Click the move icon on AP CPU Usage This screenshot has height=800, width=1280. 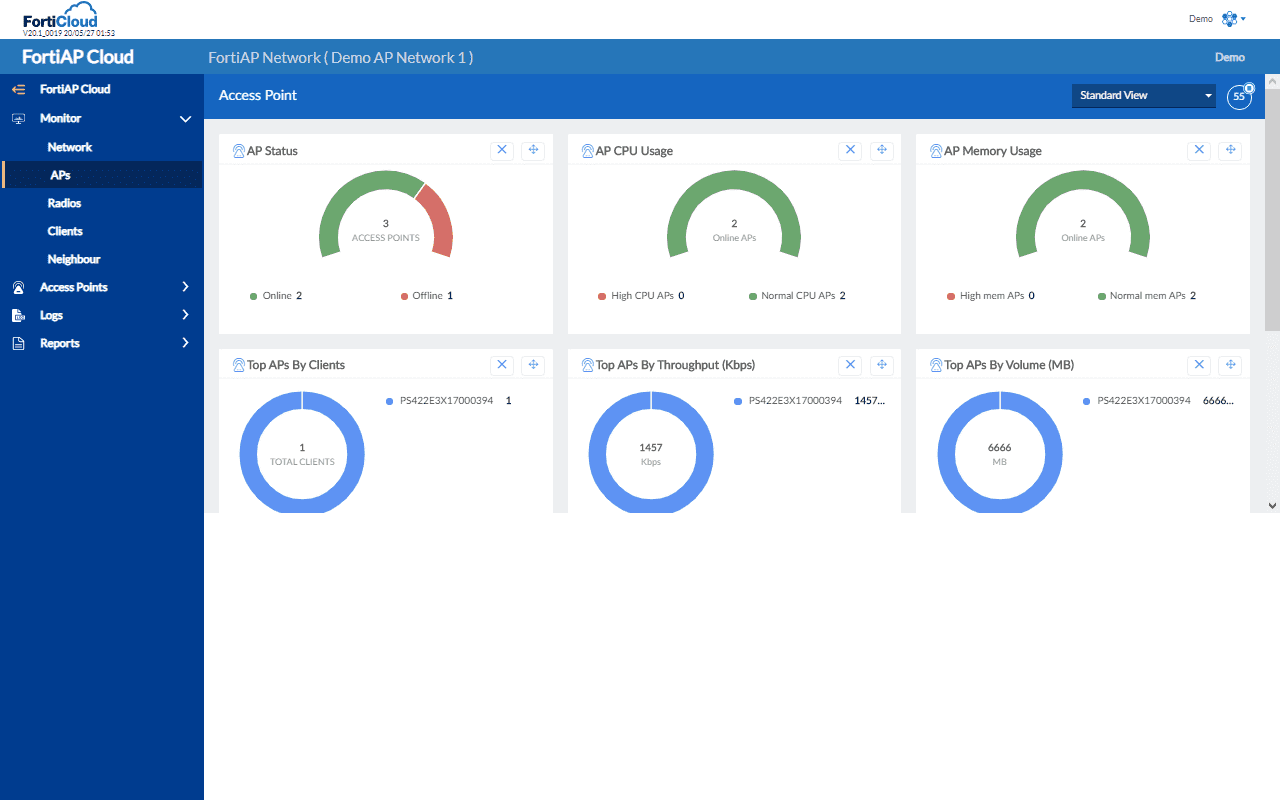point(881,150)
